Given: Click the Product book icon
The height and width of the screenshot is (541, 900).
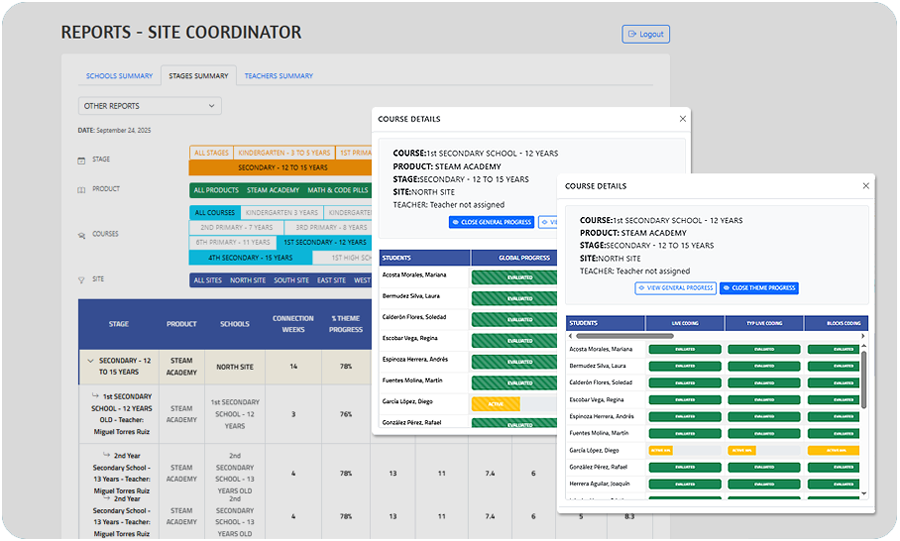Looking at the screenshot, I should pyautogui.click(x=81, y=190).
